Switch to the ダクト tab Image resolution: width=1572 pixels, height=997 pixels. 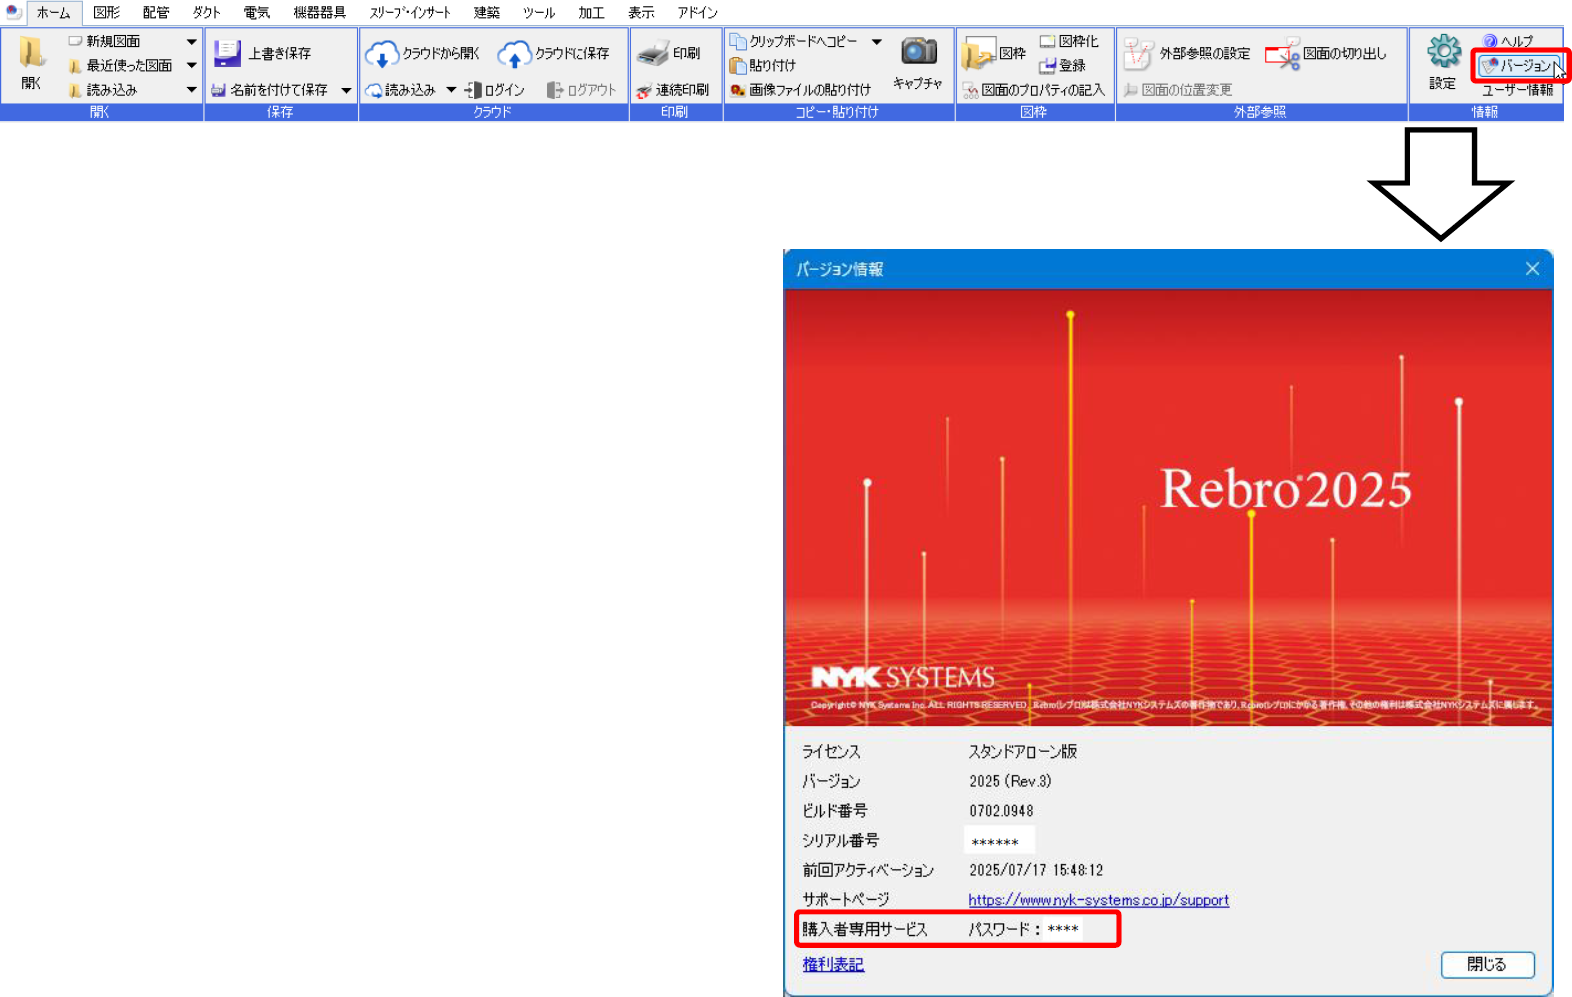(207, 13)
